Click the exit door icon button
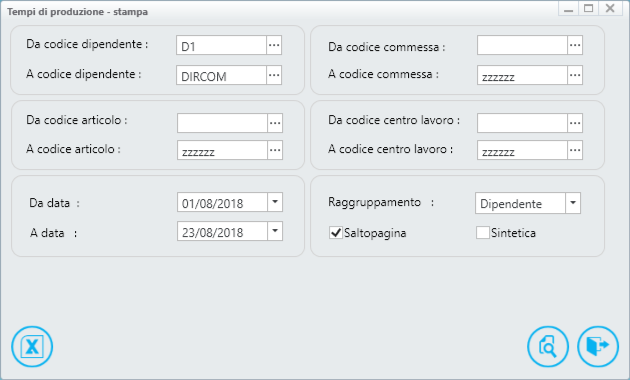 click(598, 346)
